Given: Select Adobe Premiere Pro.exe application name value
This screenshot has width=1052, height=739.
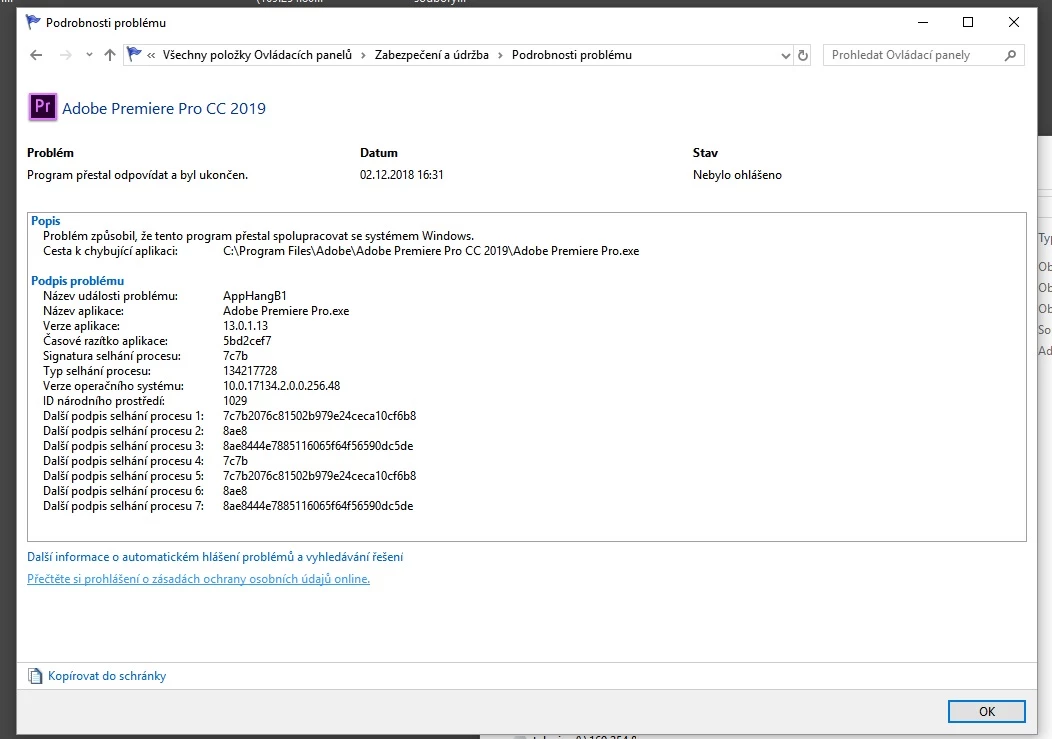Looking at the screenshot, I should coord(286,311).
